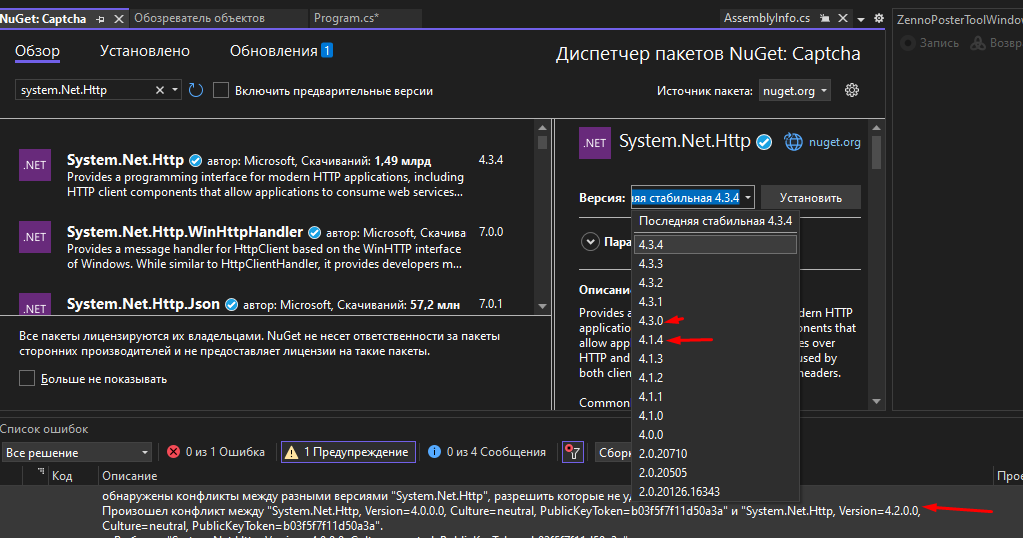Screen dimensions: 1023x538
Task: Open the tab window options gear icon
Action: [879, 19]
